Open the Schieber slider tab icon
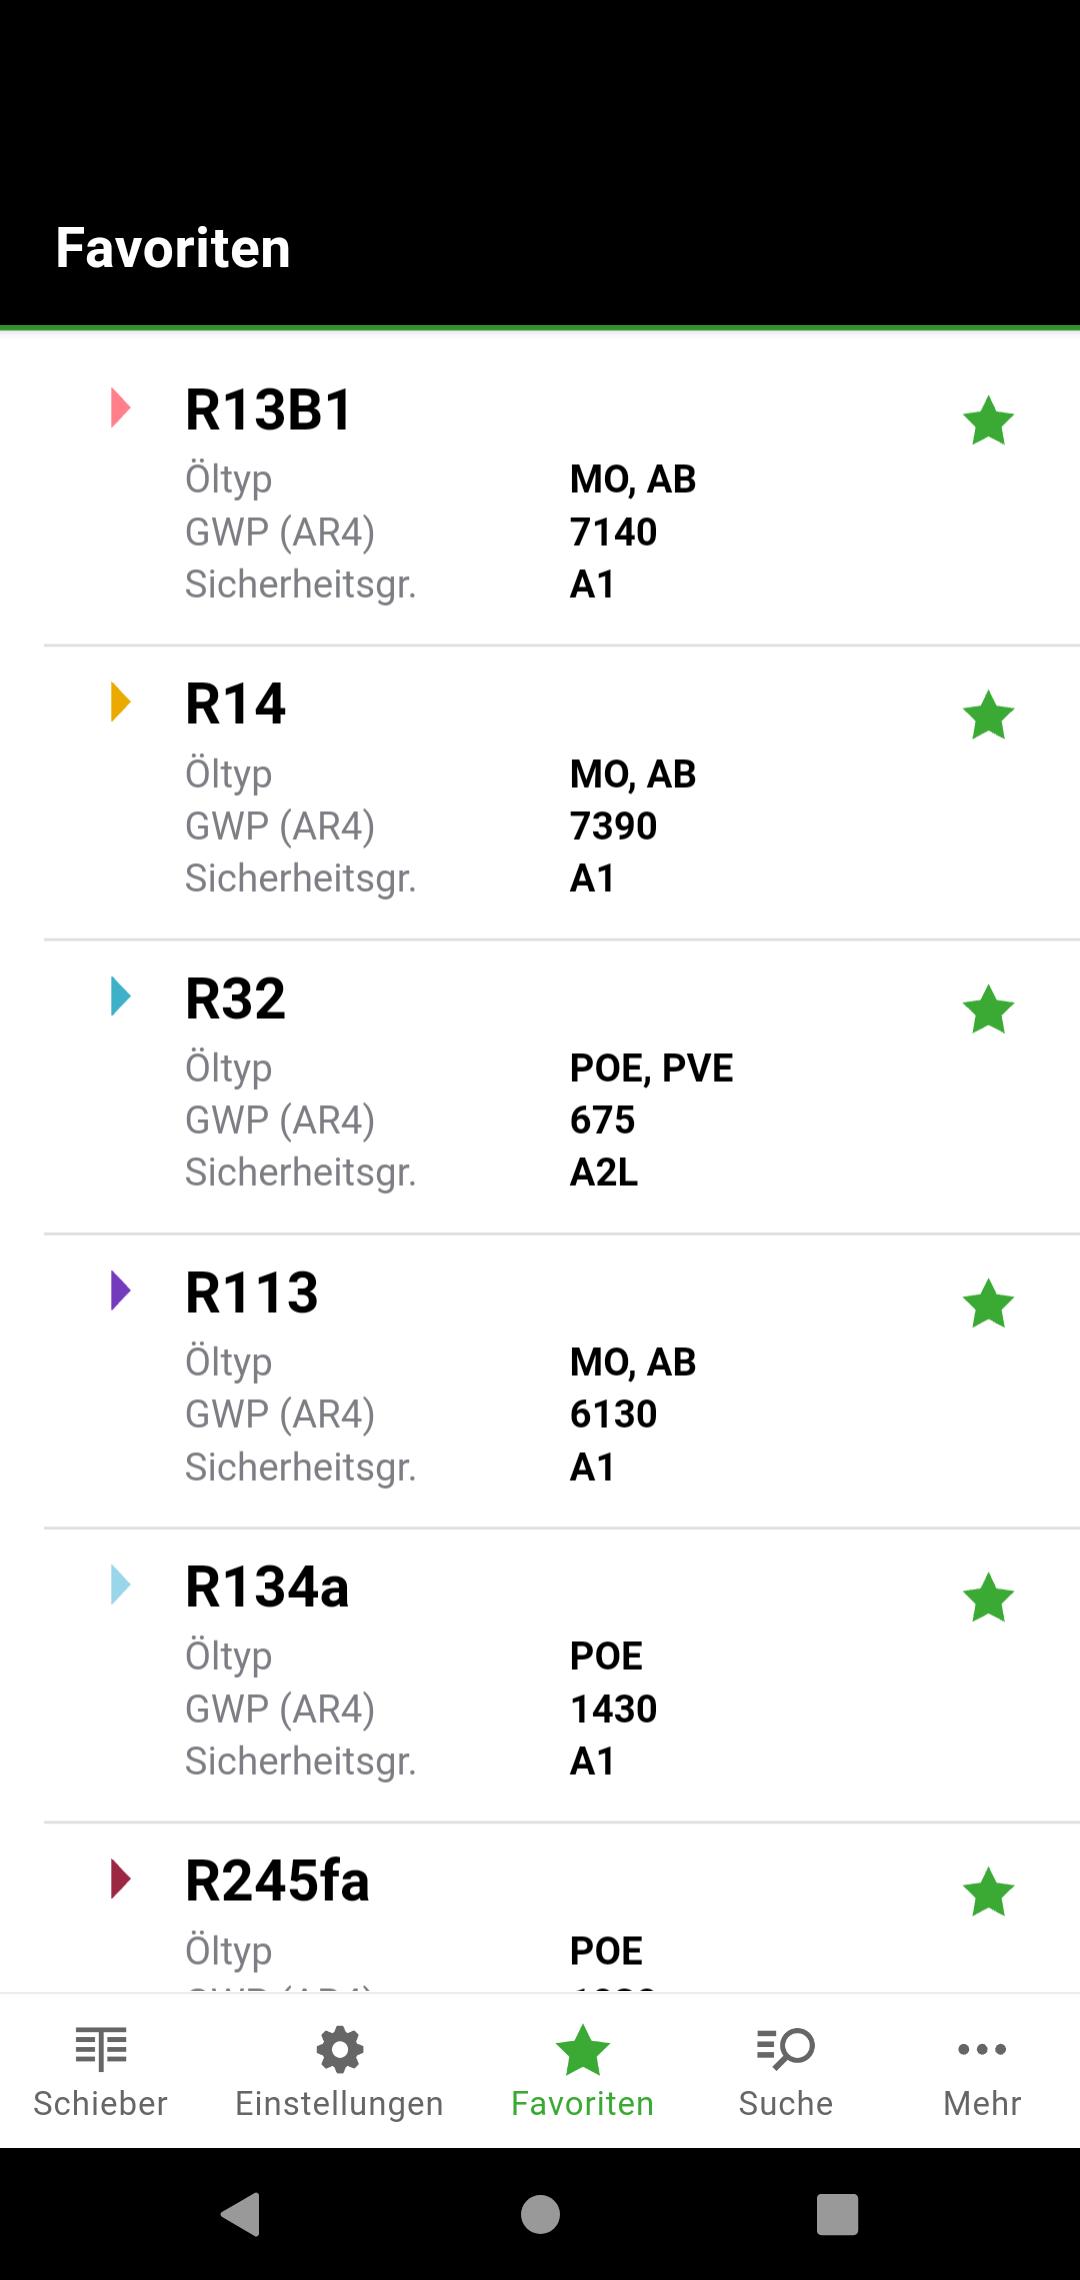This screenshot has width=1080, height=2280. click(x=101, y=2048)
